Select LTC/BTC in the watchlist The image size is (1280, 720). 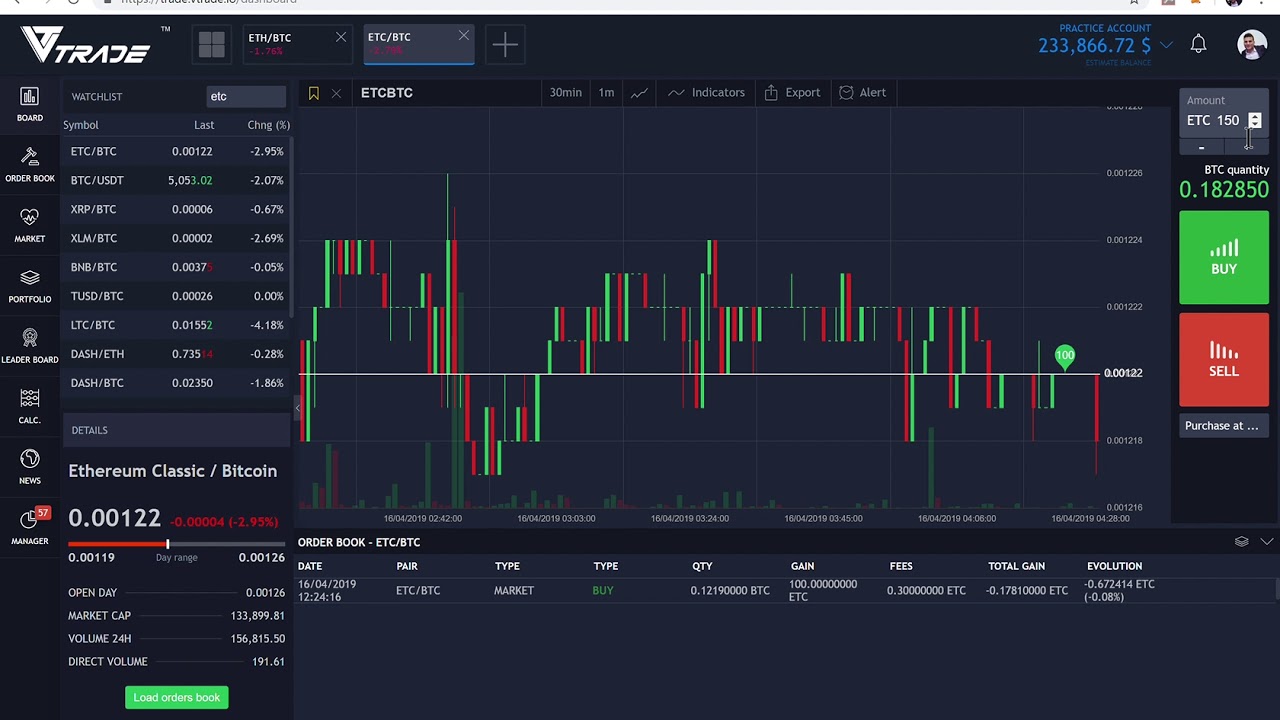pyautogui.click(x=176, y=326)
